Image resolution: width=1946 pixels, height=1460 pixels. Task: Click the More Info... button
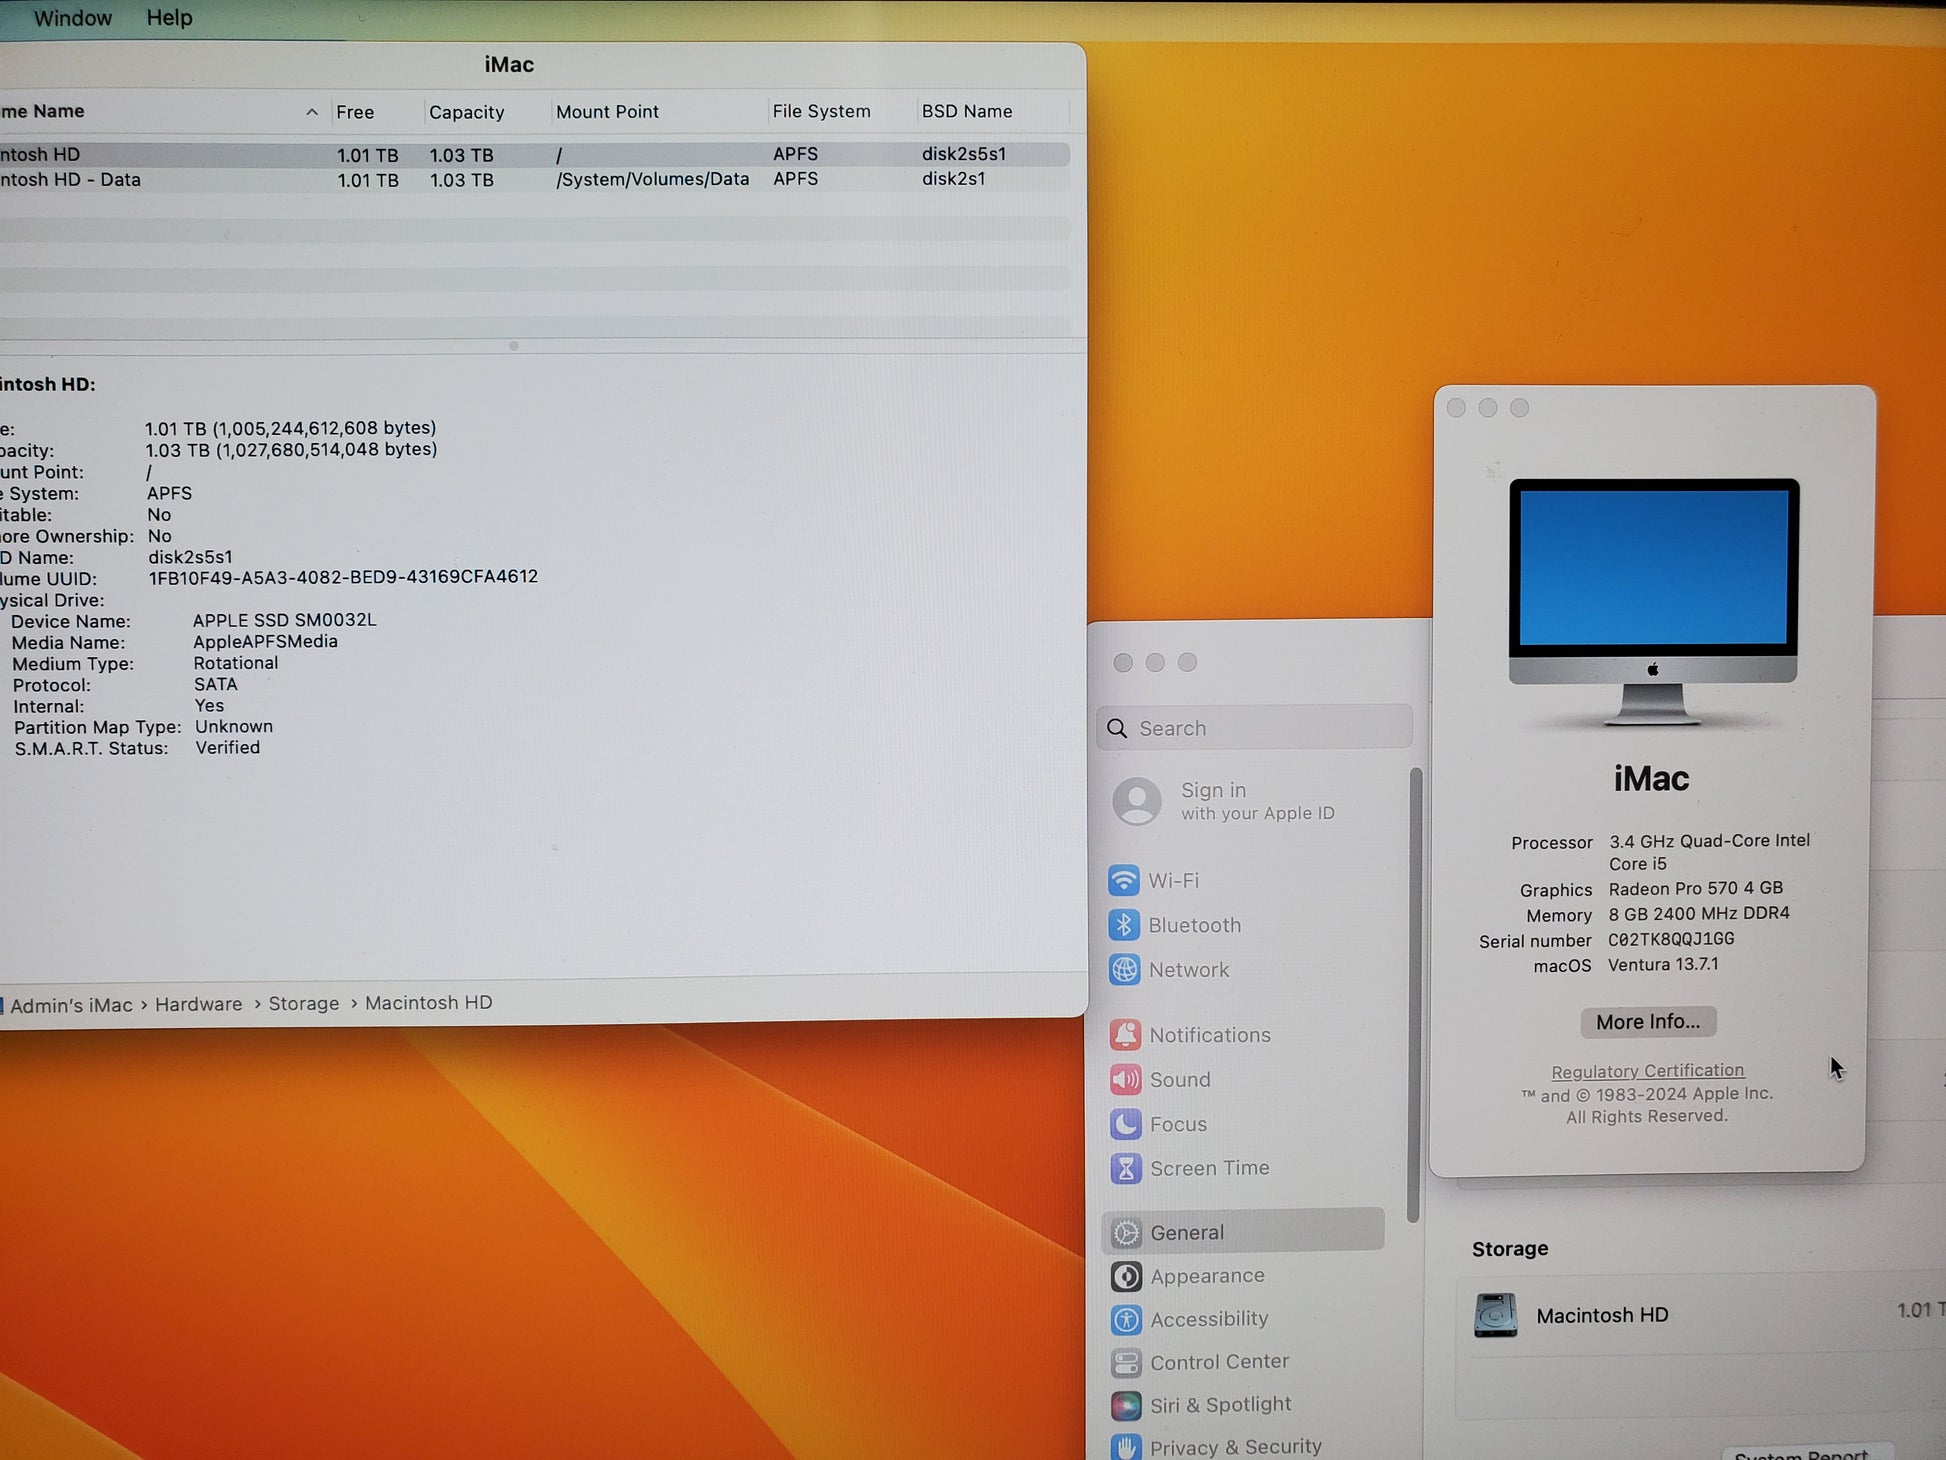click(x=1648, y=1022)
